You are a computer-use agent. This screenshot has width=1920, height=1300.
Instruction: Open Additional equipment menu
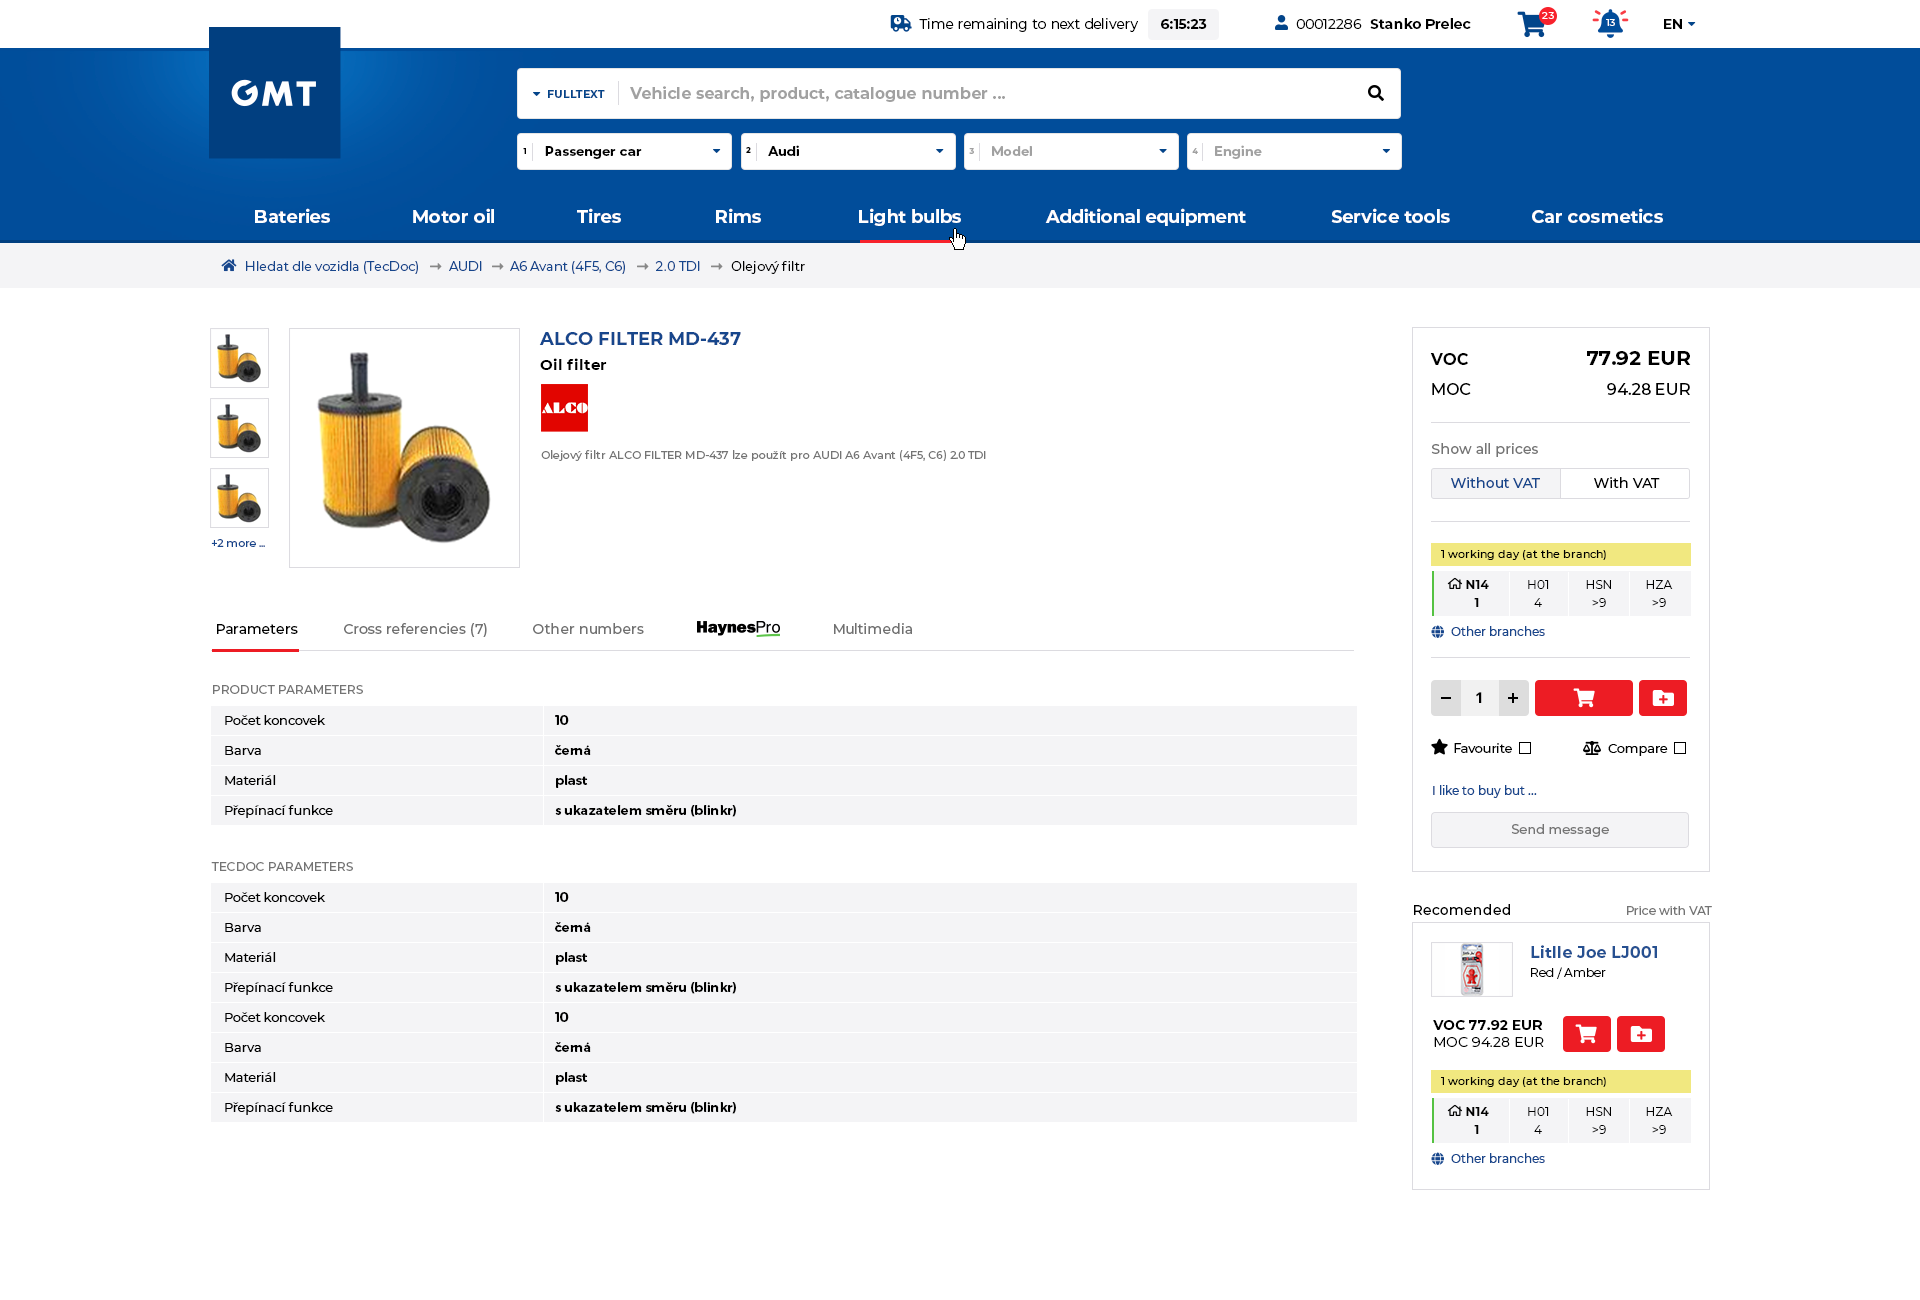pos(1146,216)
